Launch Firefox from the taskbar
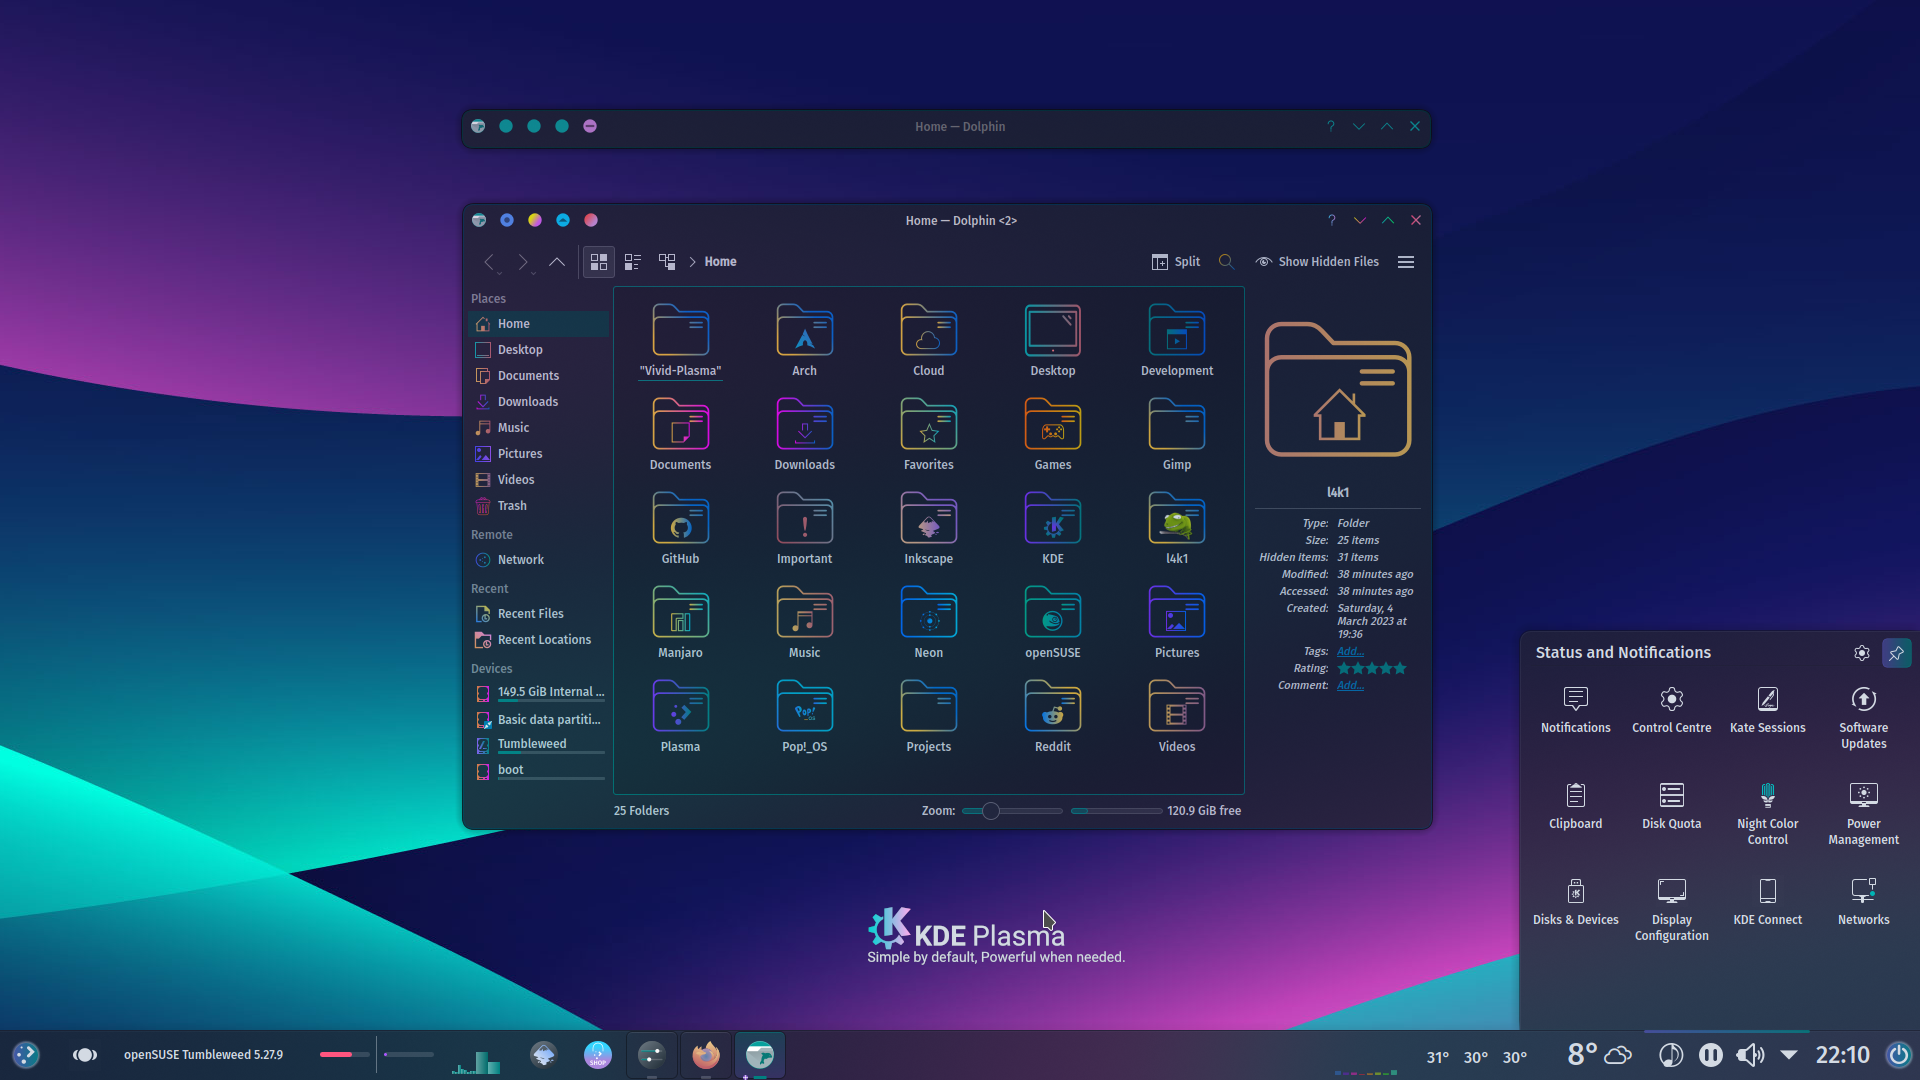 706,1055
